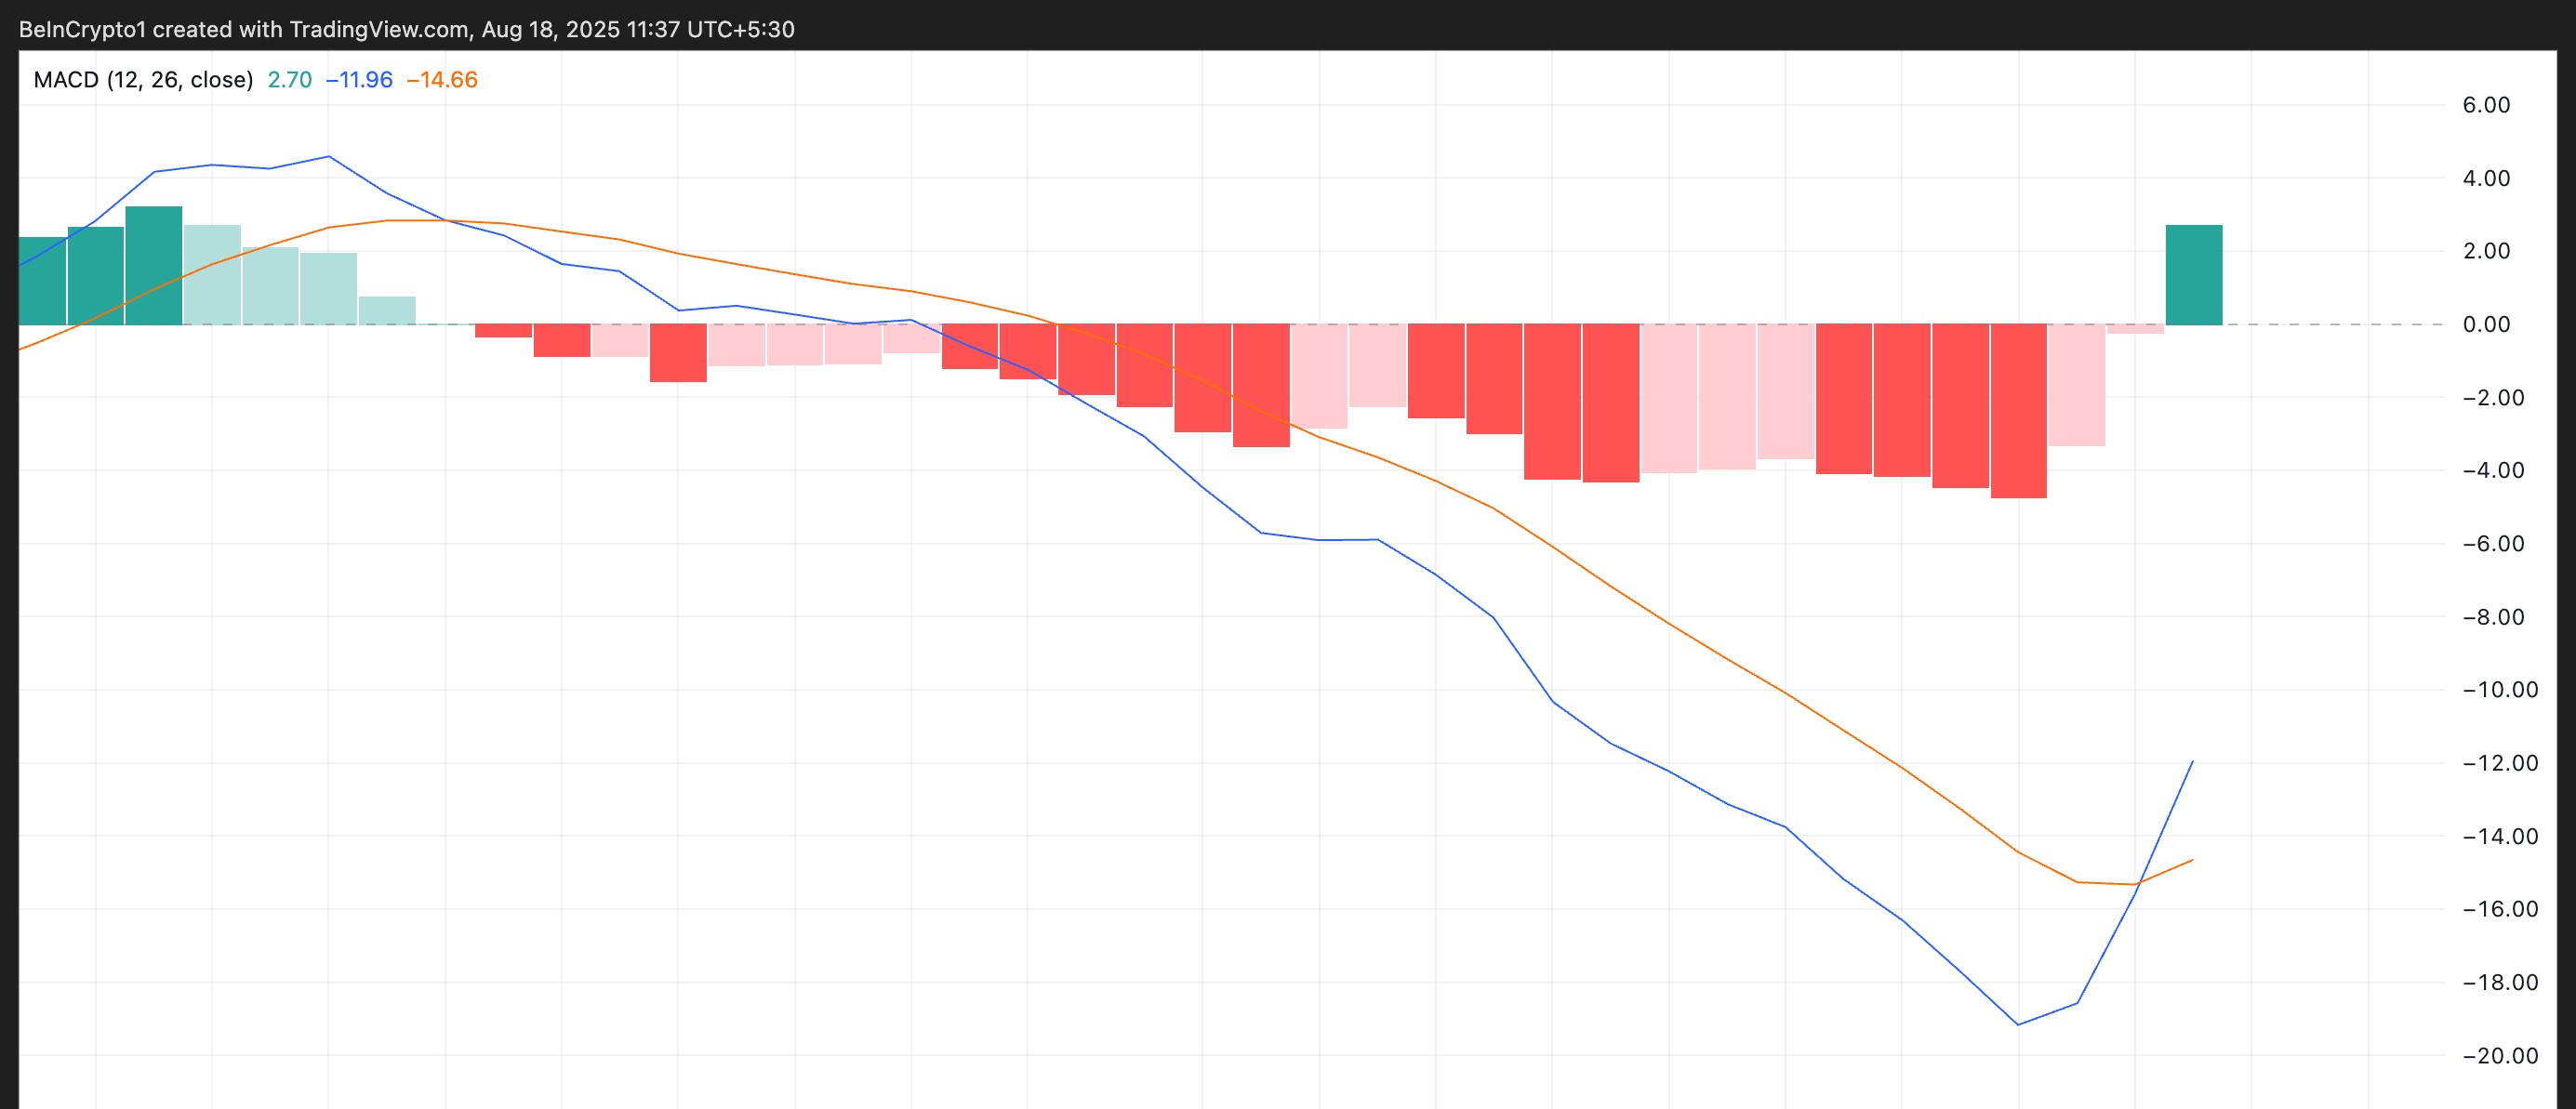Click the latest green histogram bar
Viewport: 2576px width, 1109px height.
(2194, 275)
